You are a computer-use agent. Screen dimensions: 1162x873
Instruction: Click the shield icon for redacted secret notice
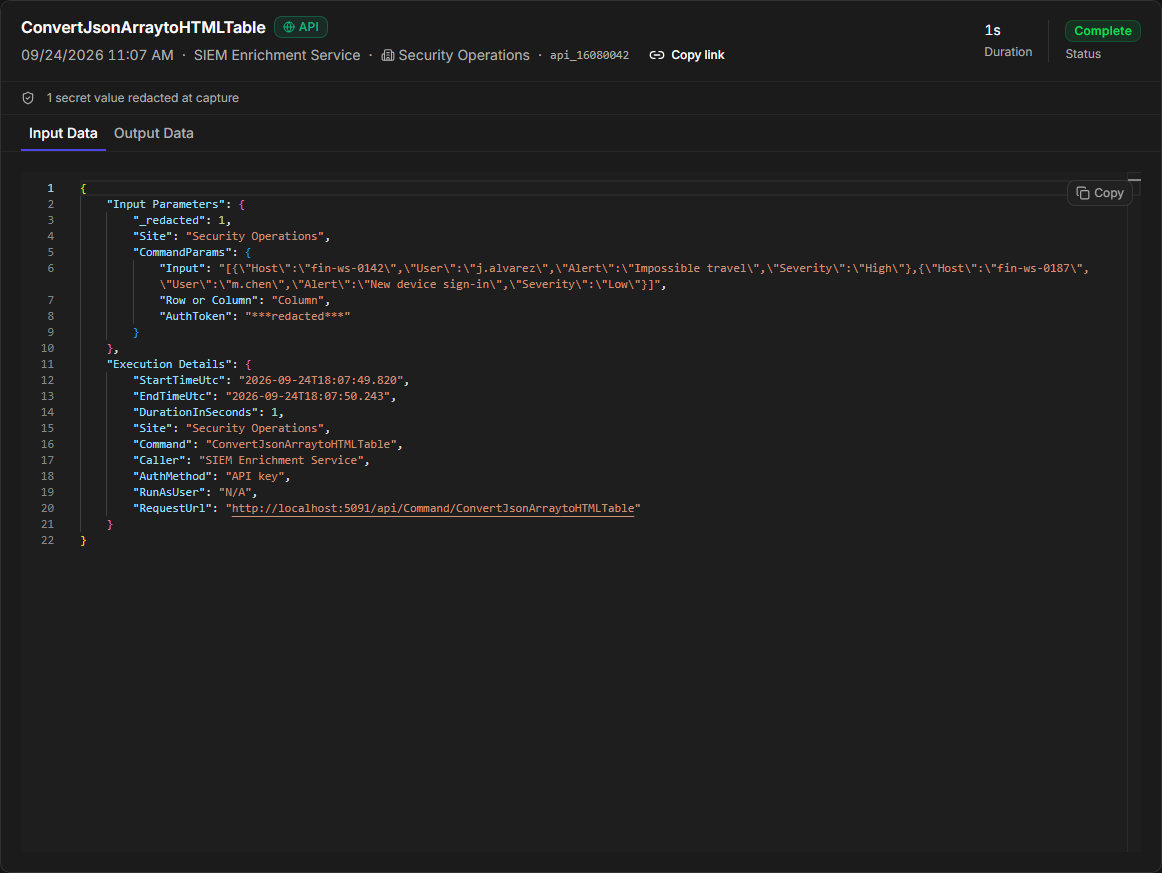(28, 98)
